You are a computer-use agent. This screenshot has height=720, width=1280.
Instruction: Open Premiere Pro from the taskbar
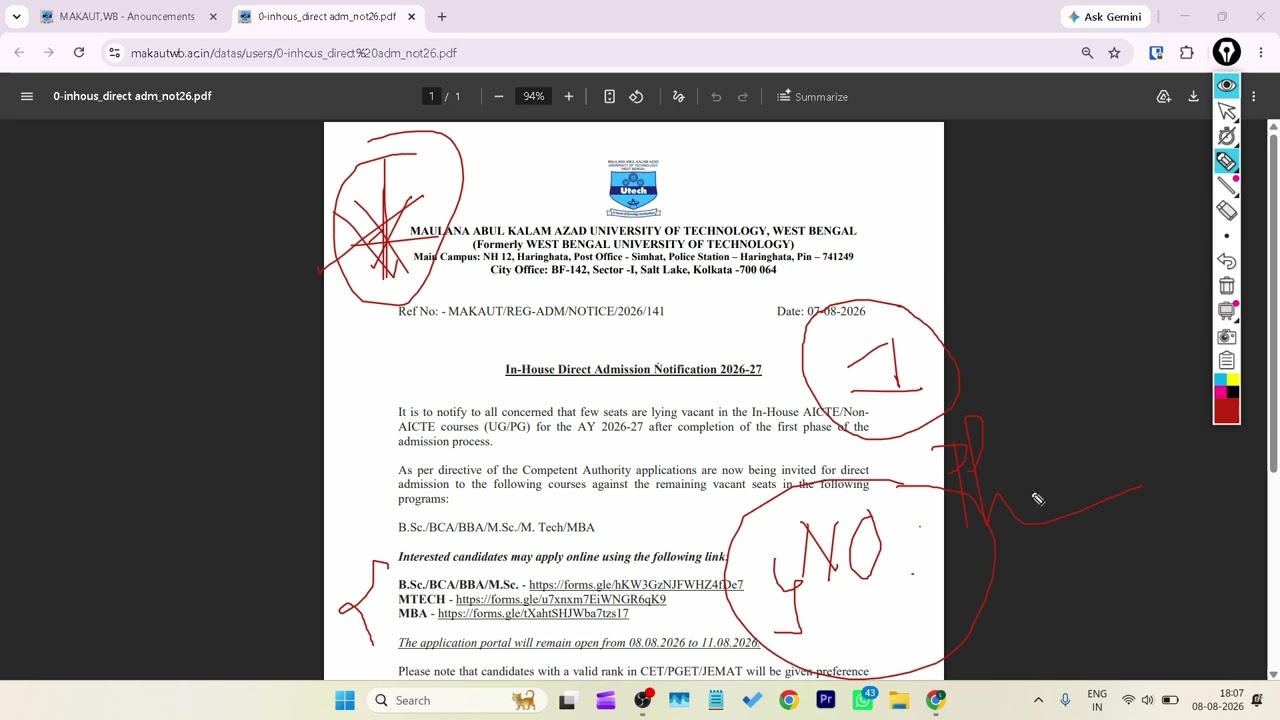(x=826, y=700)
